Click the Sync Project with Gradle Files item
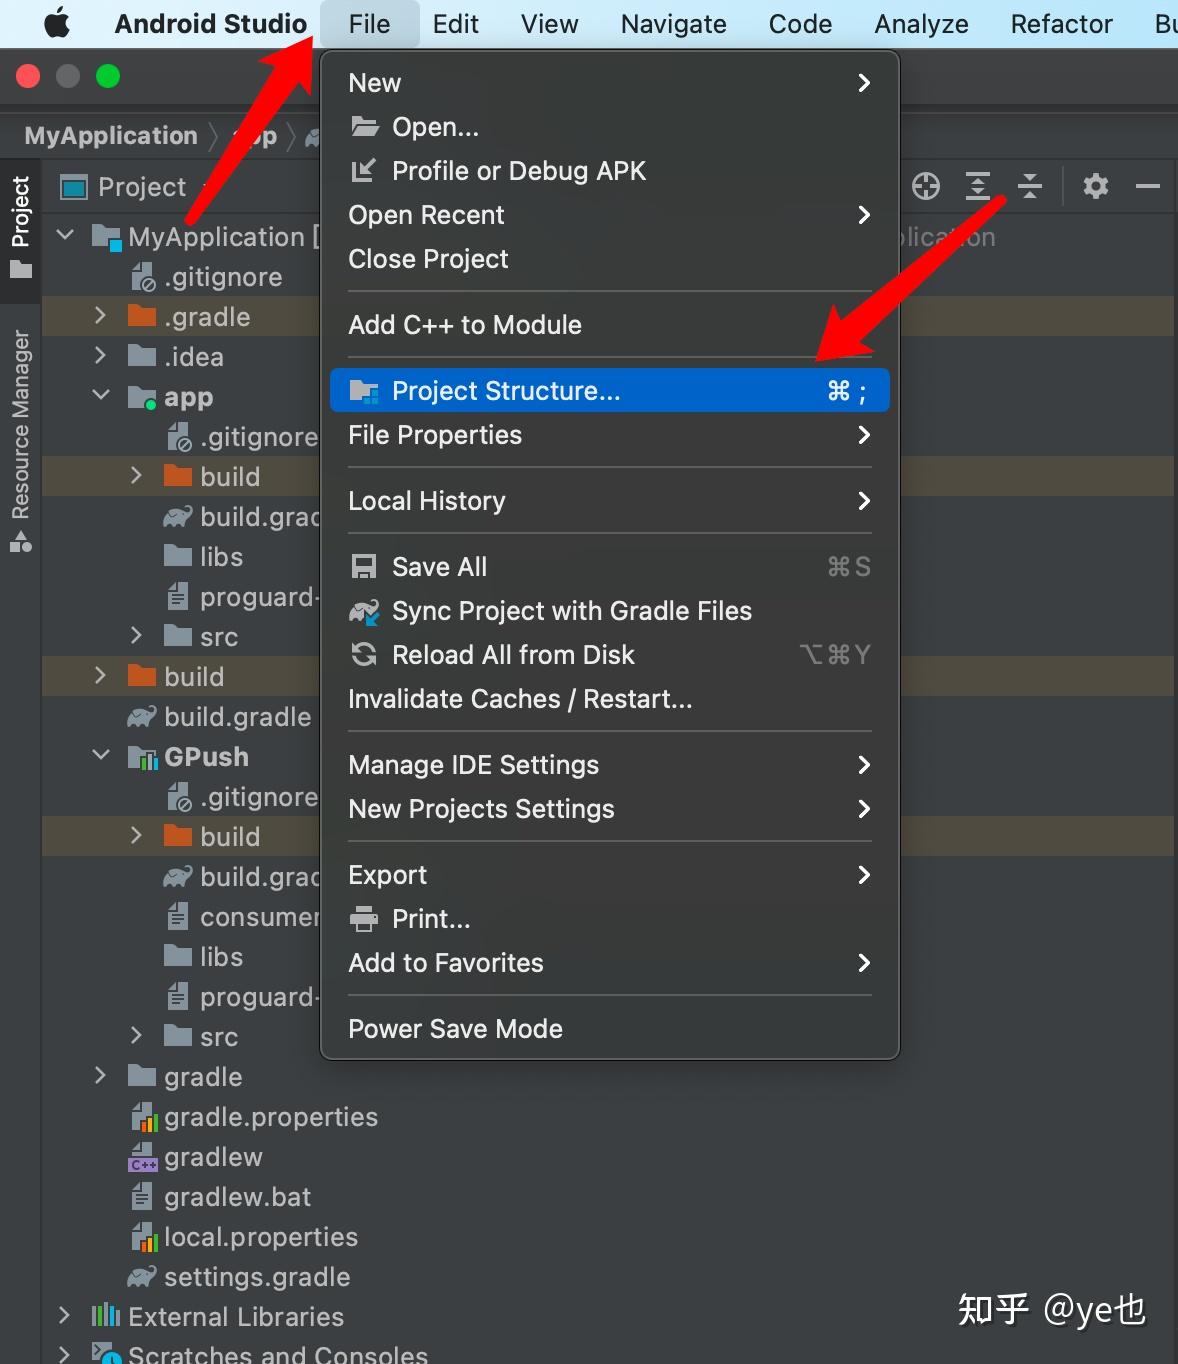 click(x=571, y=611)
